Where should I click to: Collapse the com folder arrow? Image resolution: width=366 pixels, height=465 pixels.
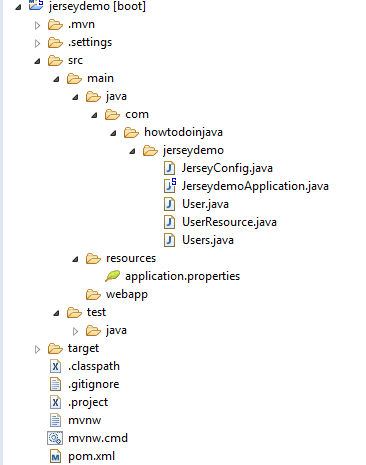click(x=94, y=115)
